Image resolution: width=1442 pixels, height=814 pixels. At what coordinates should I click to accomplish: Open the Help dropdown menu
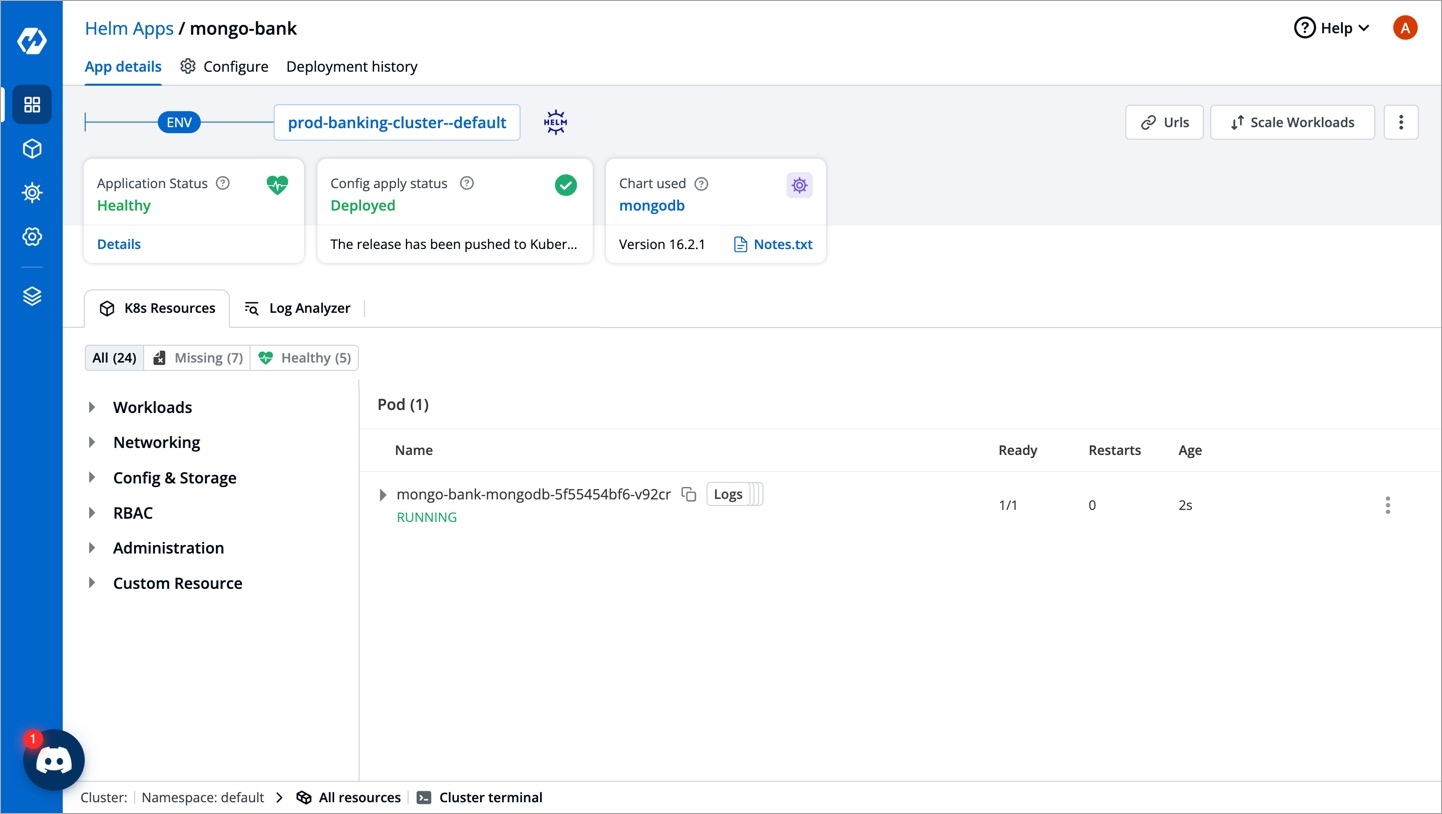click(1331, 28)
